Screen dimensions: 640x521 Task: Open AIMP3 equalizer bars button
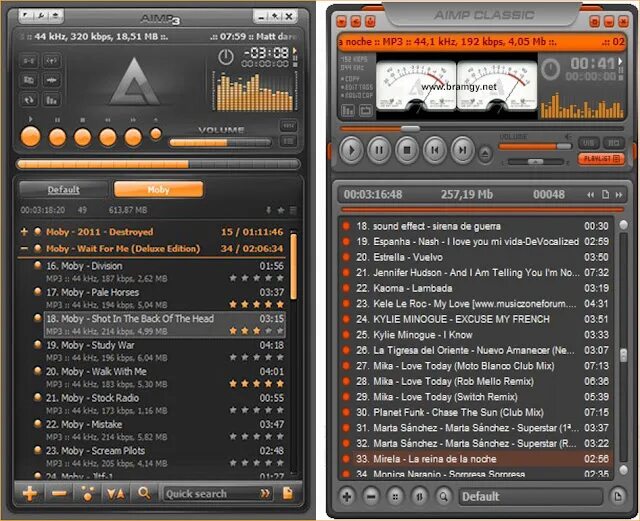[x=52, y=100]
